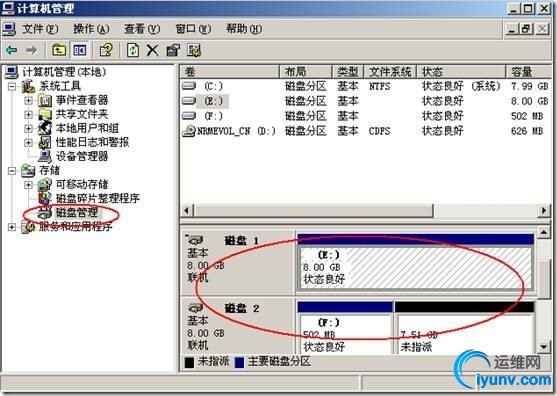Click the 磁盘碎片整理程序 icon
Image resolution: width=557 pixels, height=396 pixels.
pos(45,198)
